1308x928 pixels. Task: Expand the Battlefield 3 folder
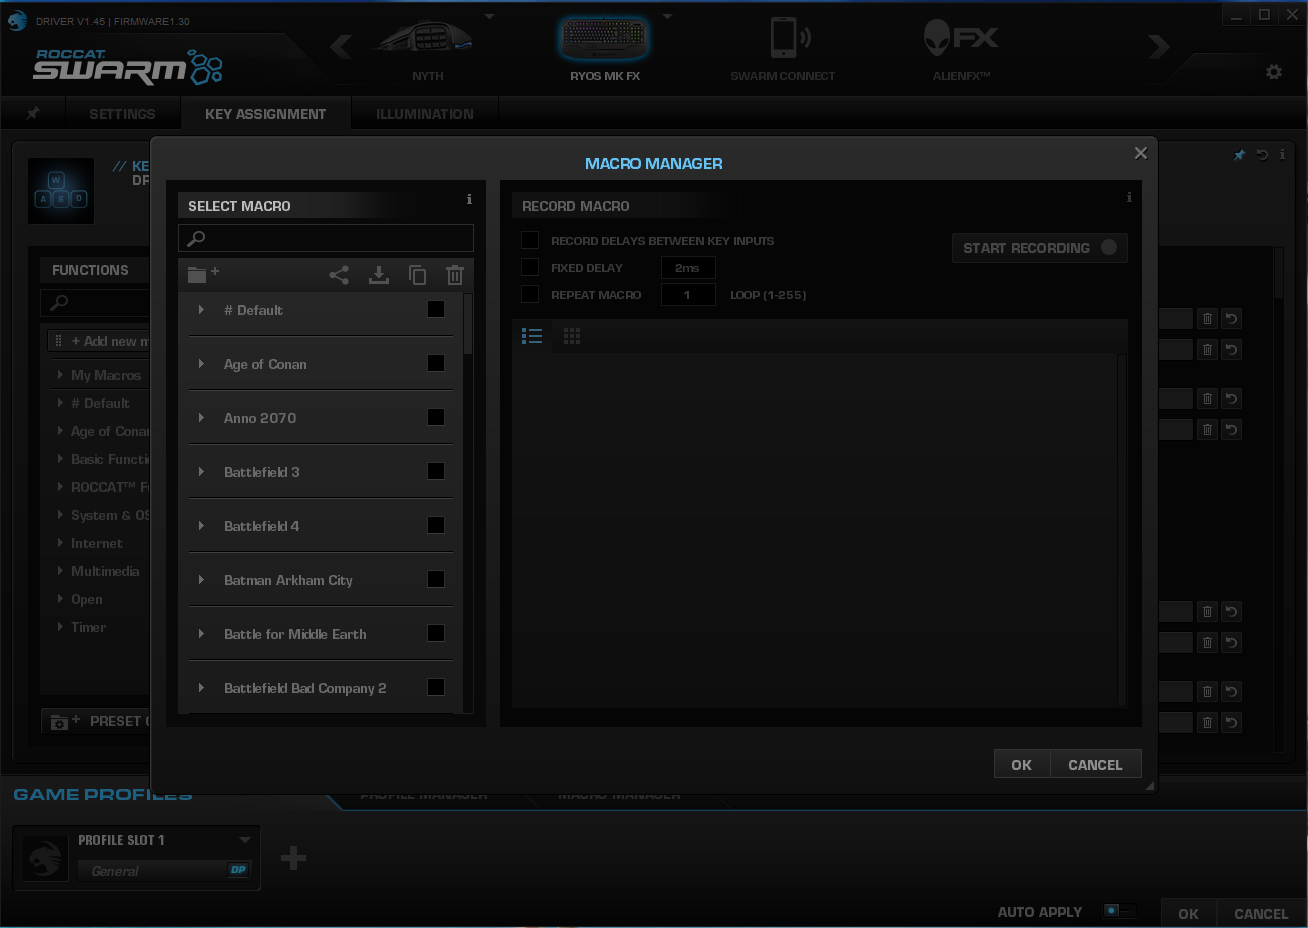[x=201, y=472]
